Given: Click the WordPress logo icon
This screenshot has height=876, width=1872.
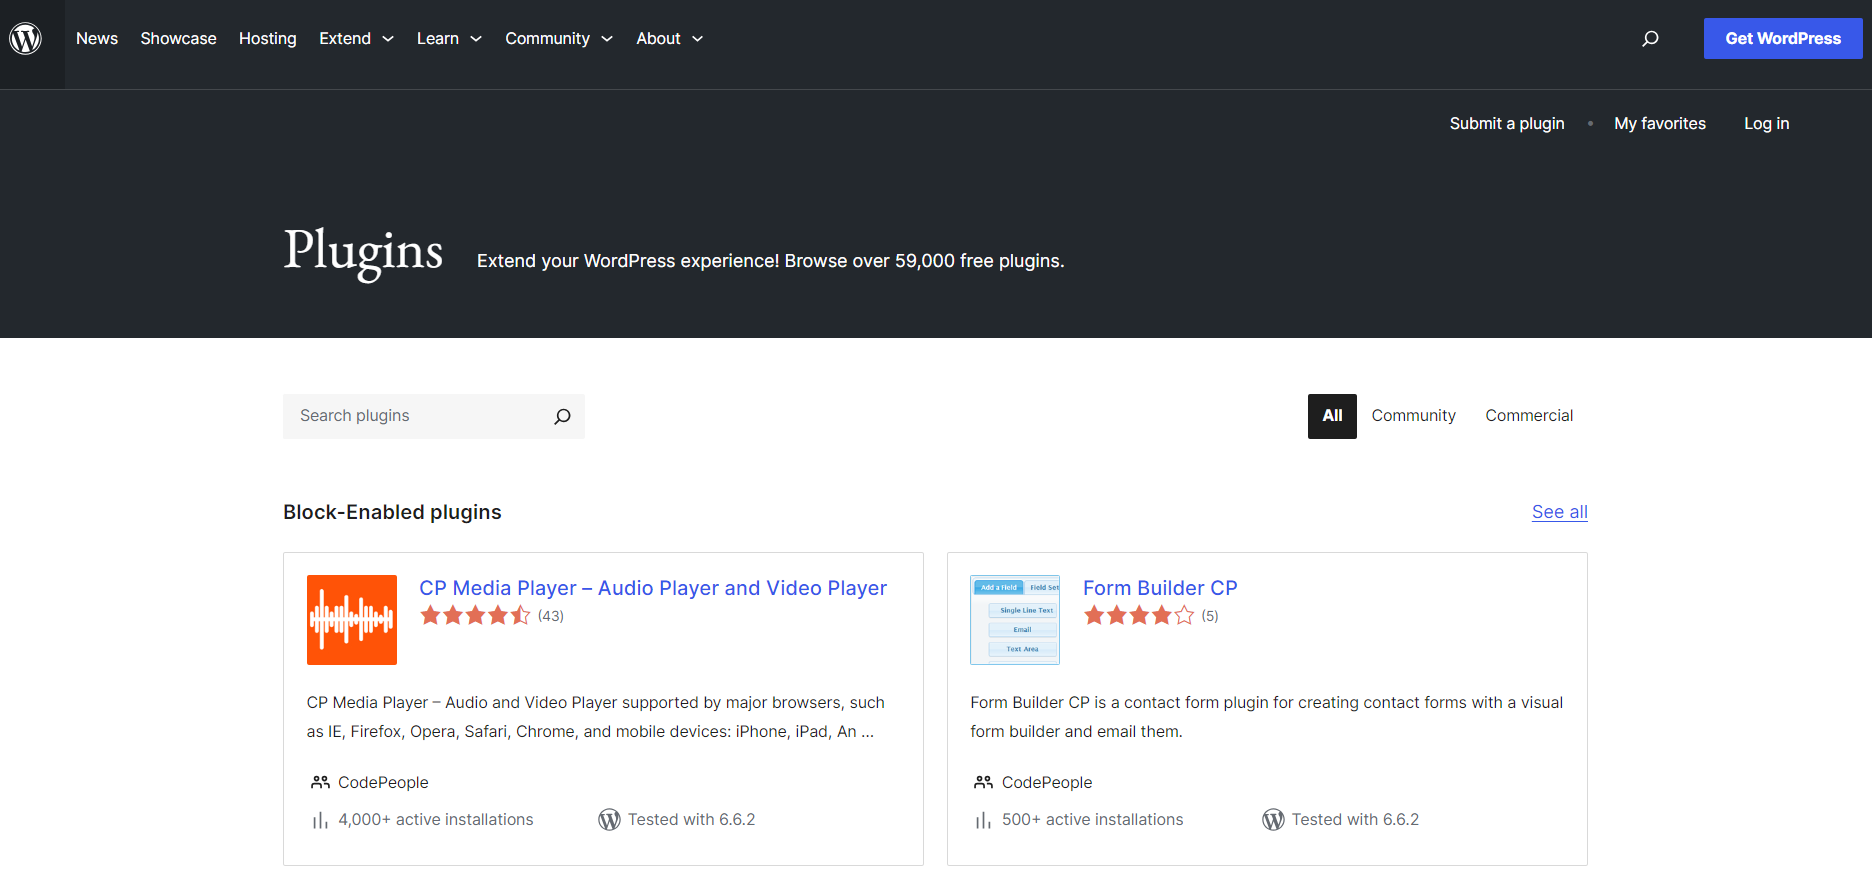Looking at the screenshot, I should 26,39.
